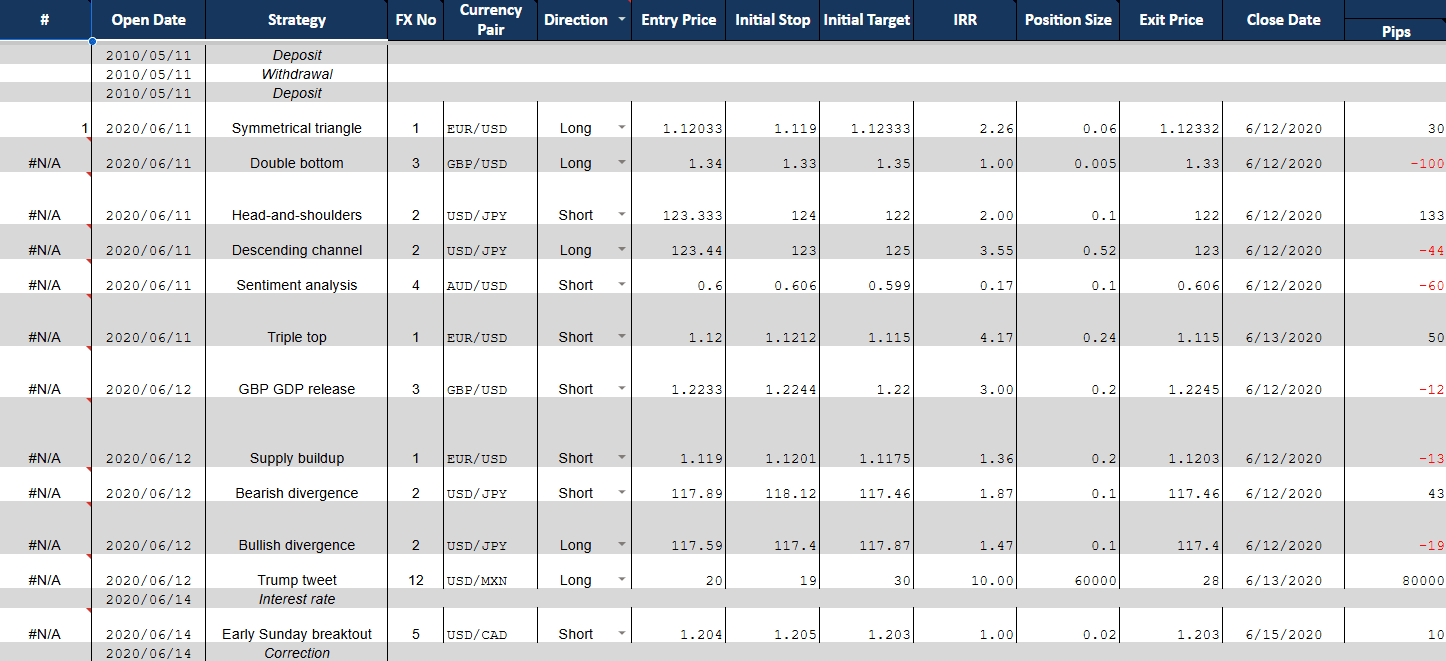Image resolution: width=1446 pixels, height=661 pixels.
Task: Click the IRR cell showing 4.17
Action: click(965, 320)
